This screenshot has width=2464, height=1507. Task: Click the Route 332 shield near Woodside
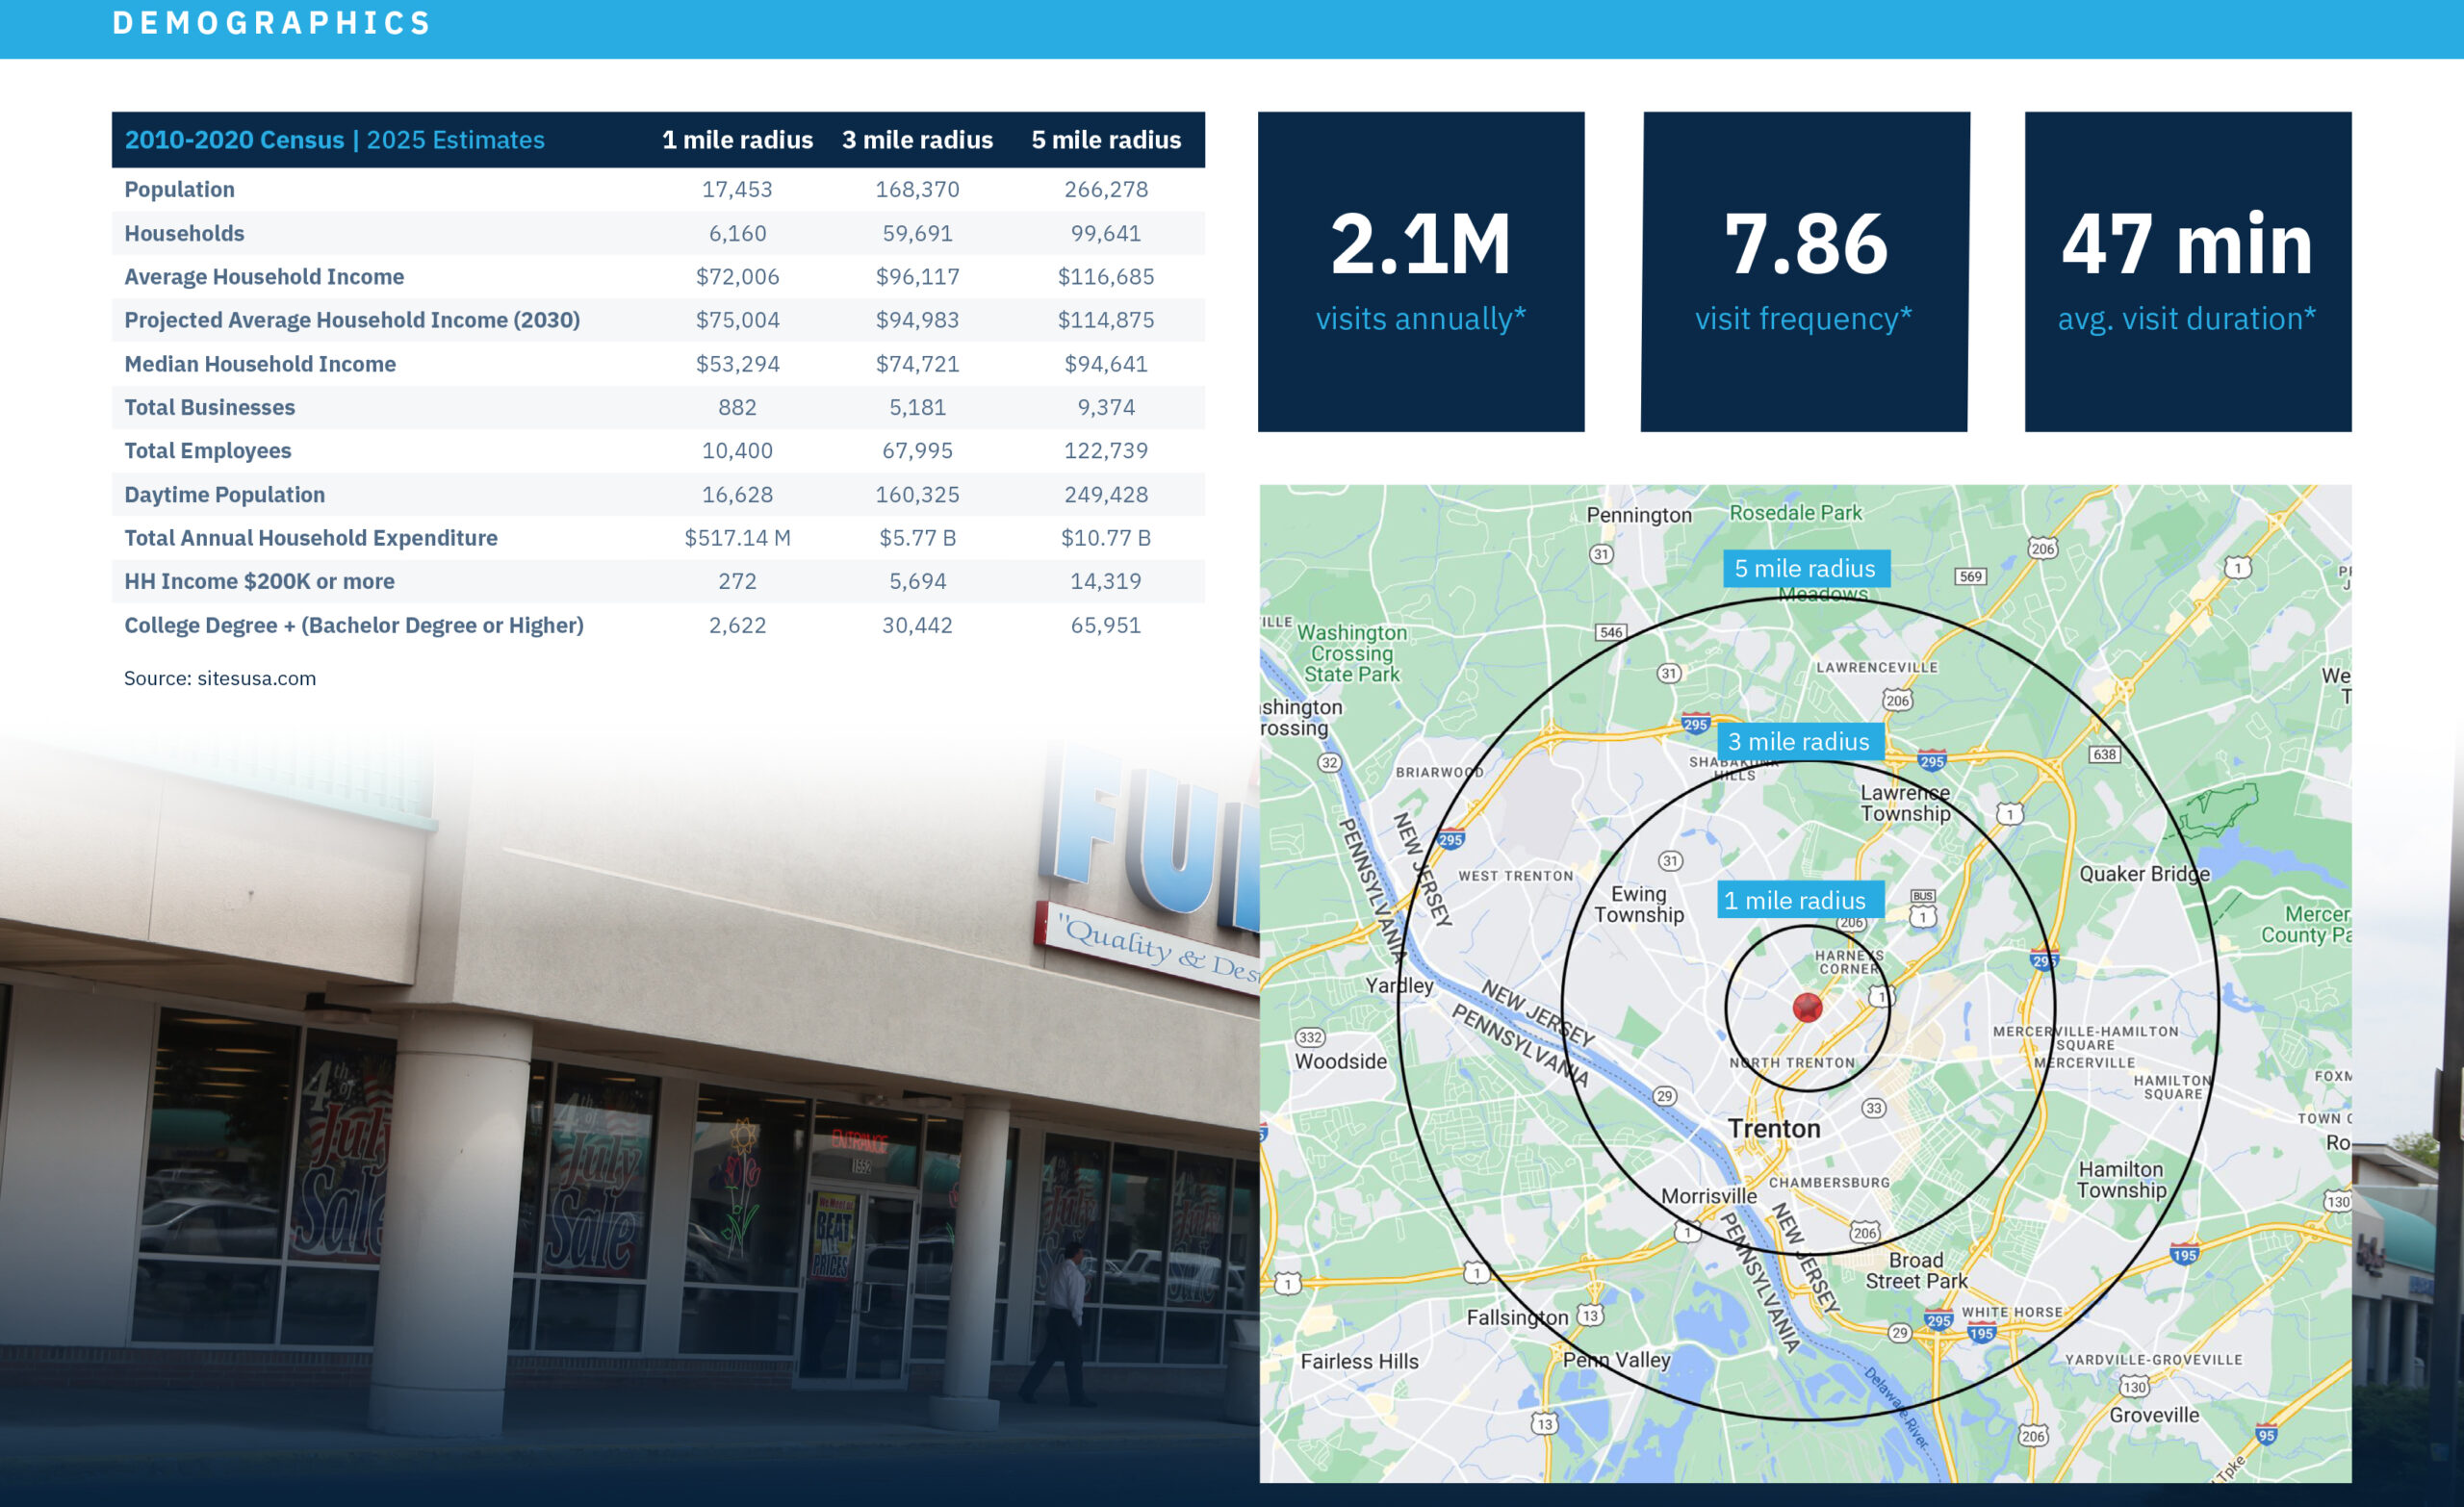[1310, 1038]
